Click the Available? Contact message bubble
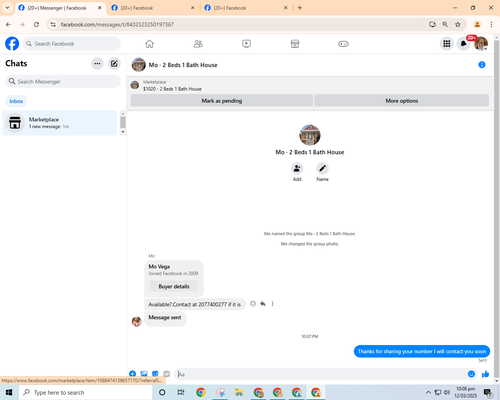The height and width of the screenshot is (400, 500). click(195, 304)
